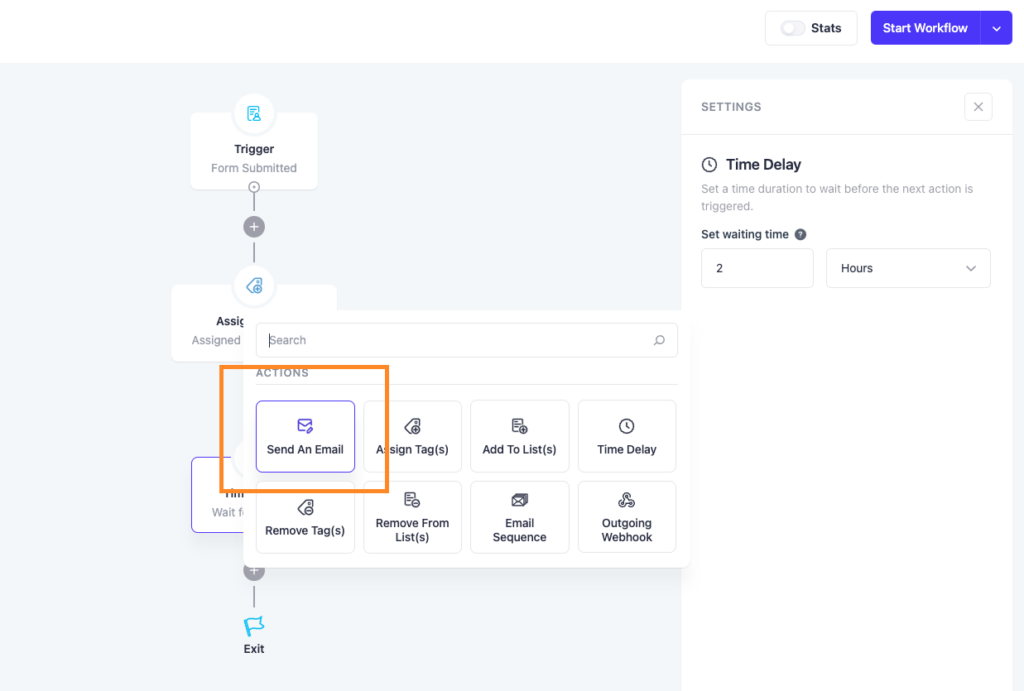The width and height of the screenshot is (1024, 691).
Task: Click the Form Submitted trigger node icon
Action: tap(253, 112)
